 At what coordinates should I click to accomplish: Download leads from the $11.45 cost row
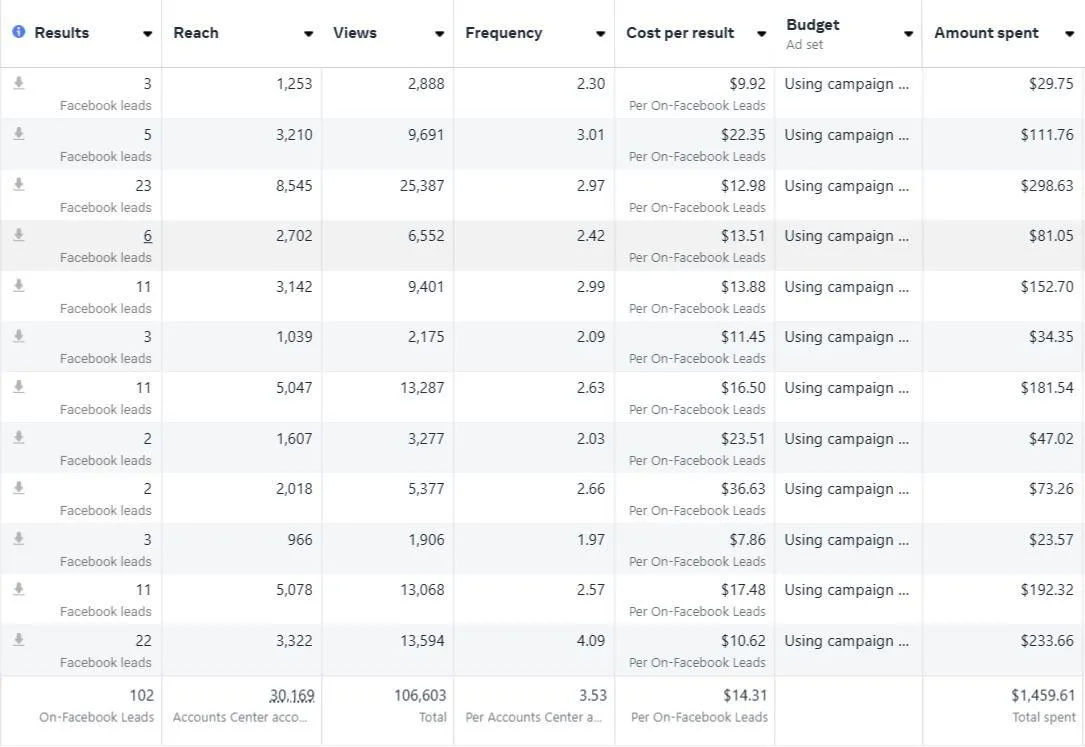[18, 335]
